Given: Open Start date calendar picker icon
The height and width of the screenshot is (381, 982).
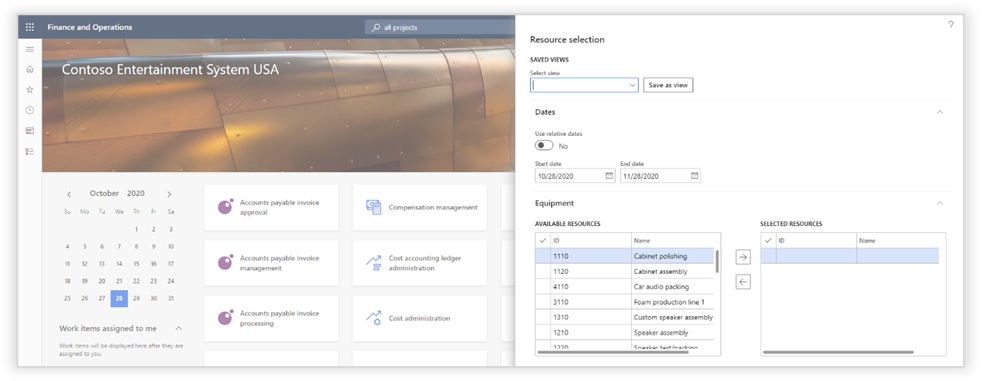Looking at the screenshot, I should click(x=609, y=176).
